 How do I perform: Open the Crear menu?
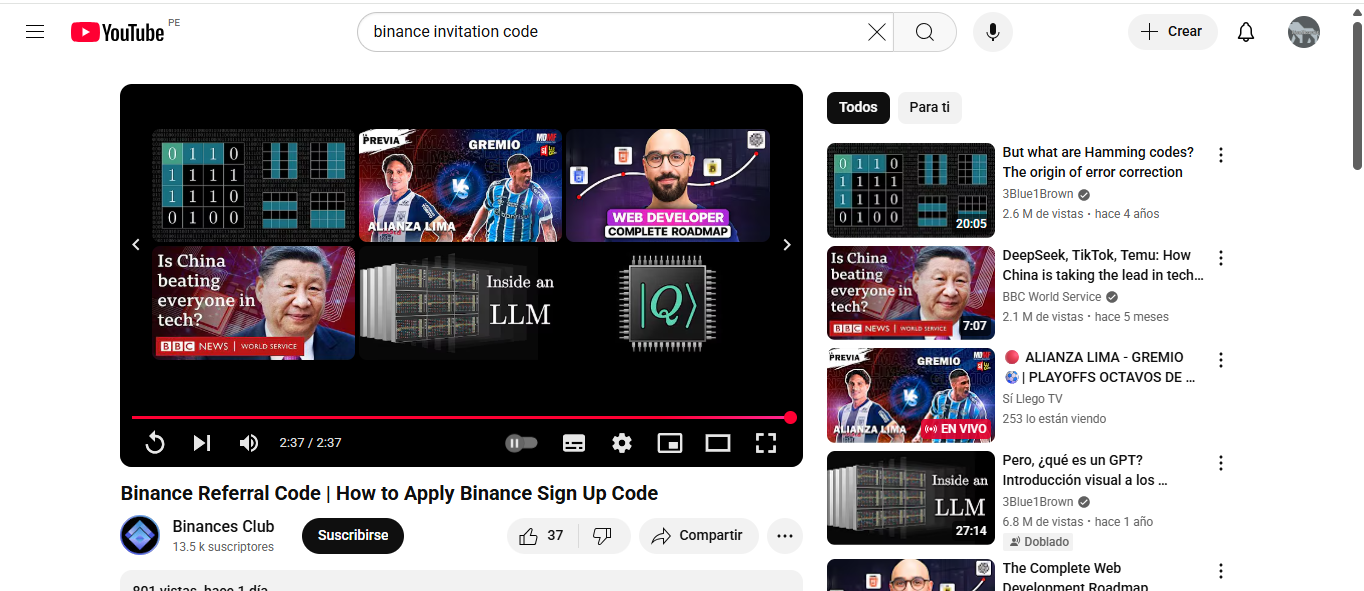point(1172,32)
